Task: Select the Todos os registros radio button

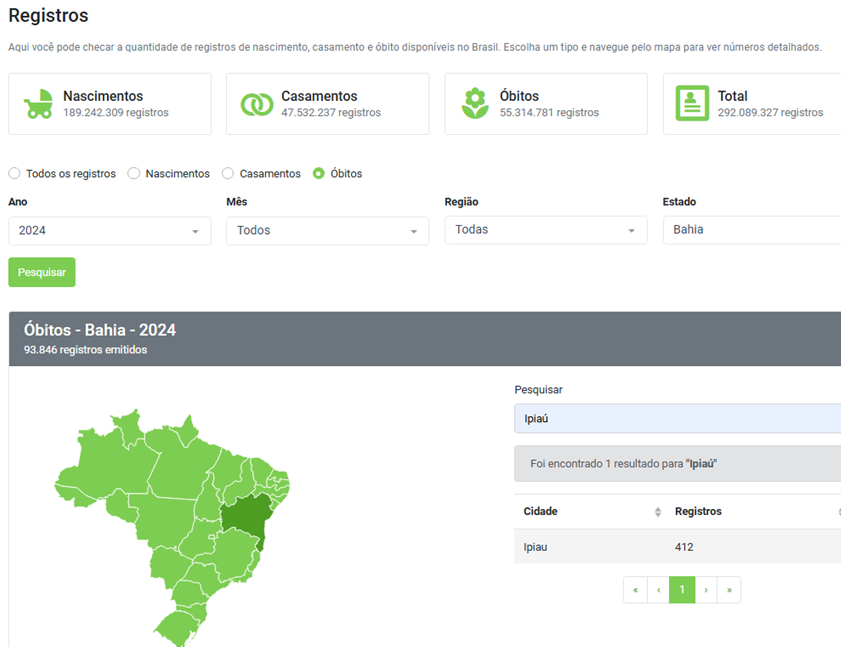Action: [x=15, y=174]
